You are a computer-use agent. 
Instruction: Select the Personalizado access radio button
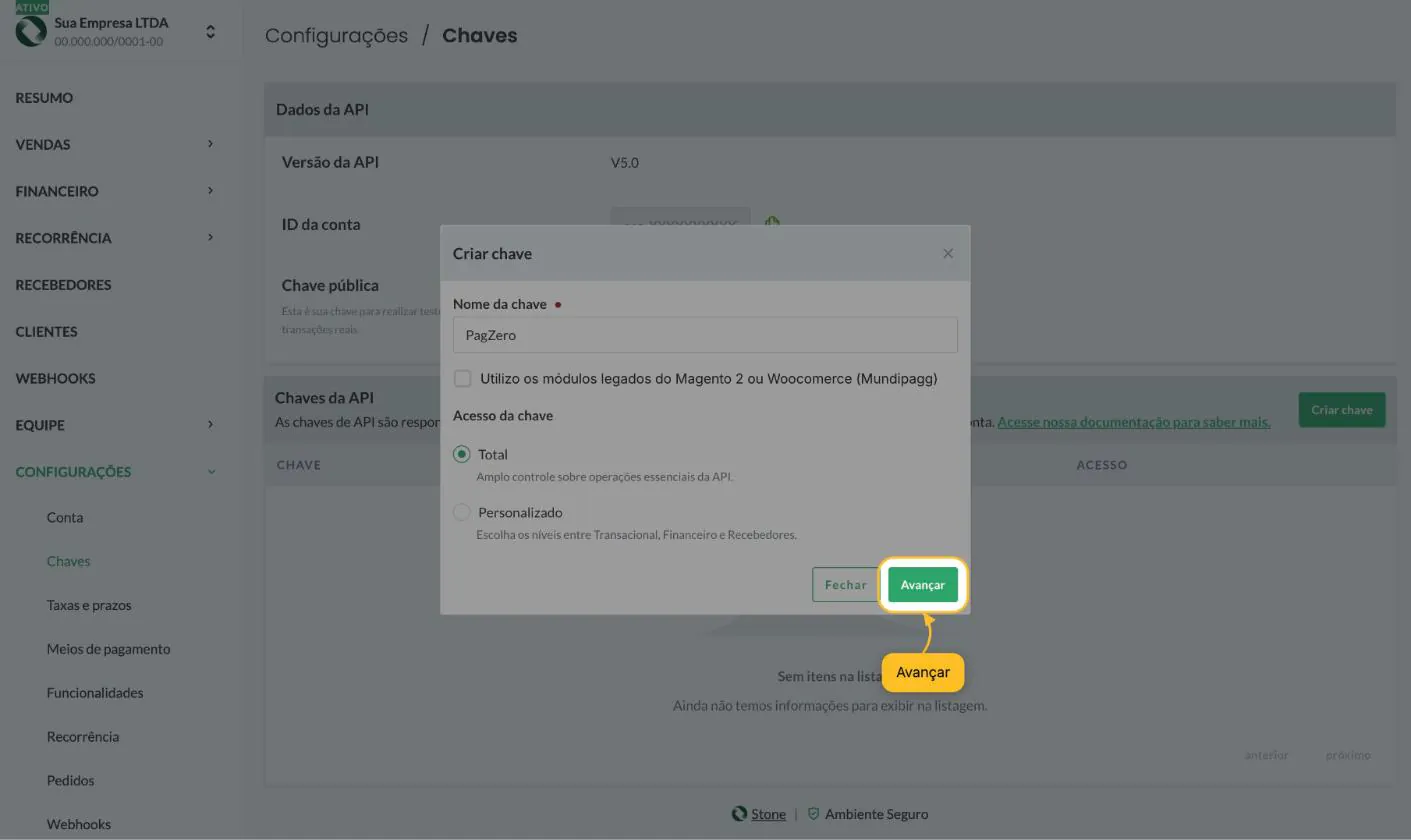[461, 512]
